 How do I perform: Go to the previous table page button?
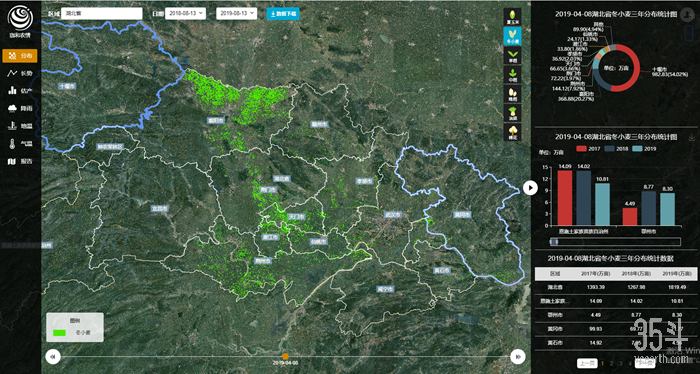pyautogui.click(x=587, y=363)
